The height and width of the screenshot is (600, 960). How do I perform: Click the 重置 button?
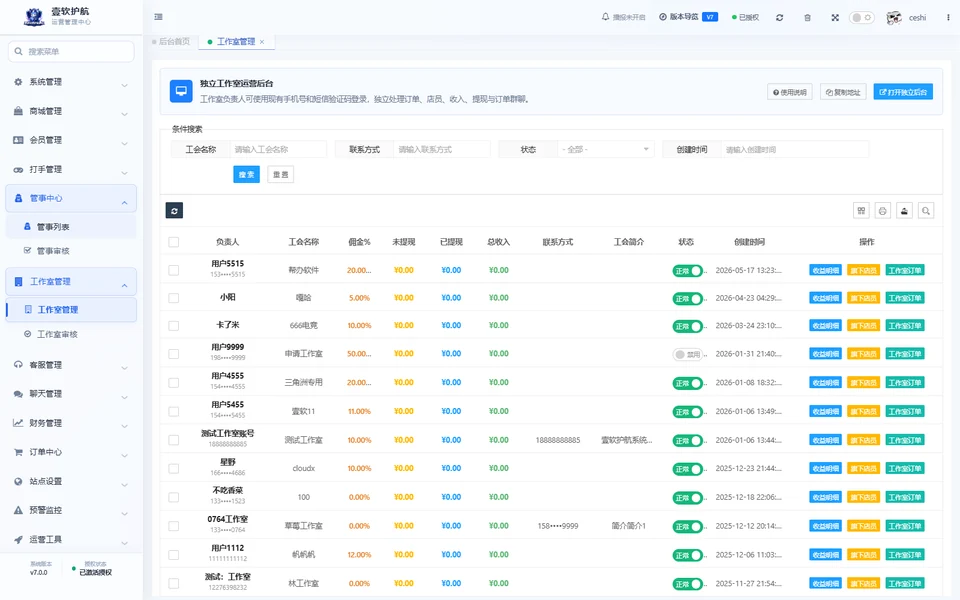pyautogui.click(x=280, y=174)
